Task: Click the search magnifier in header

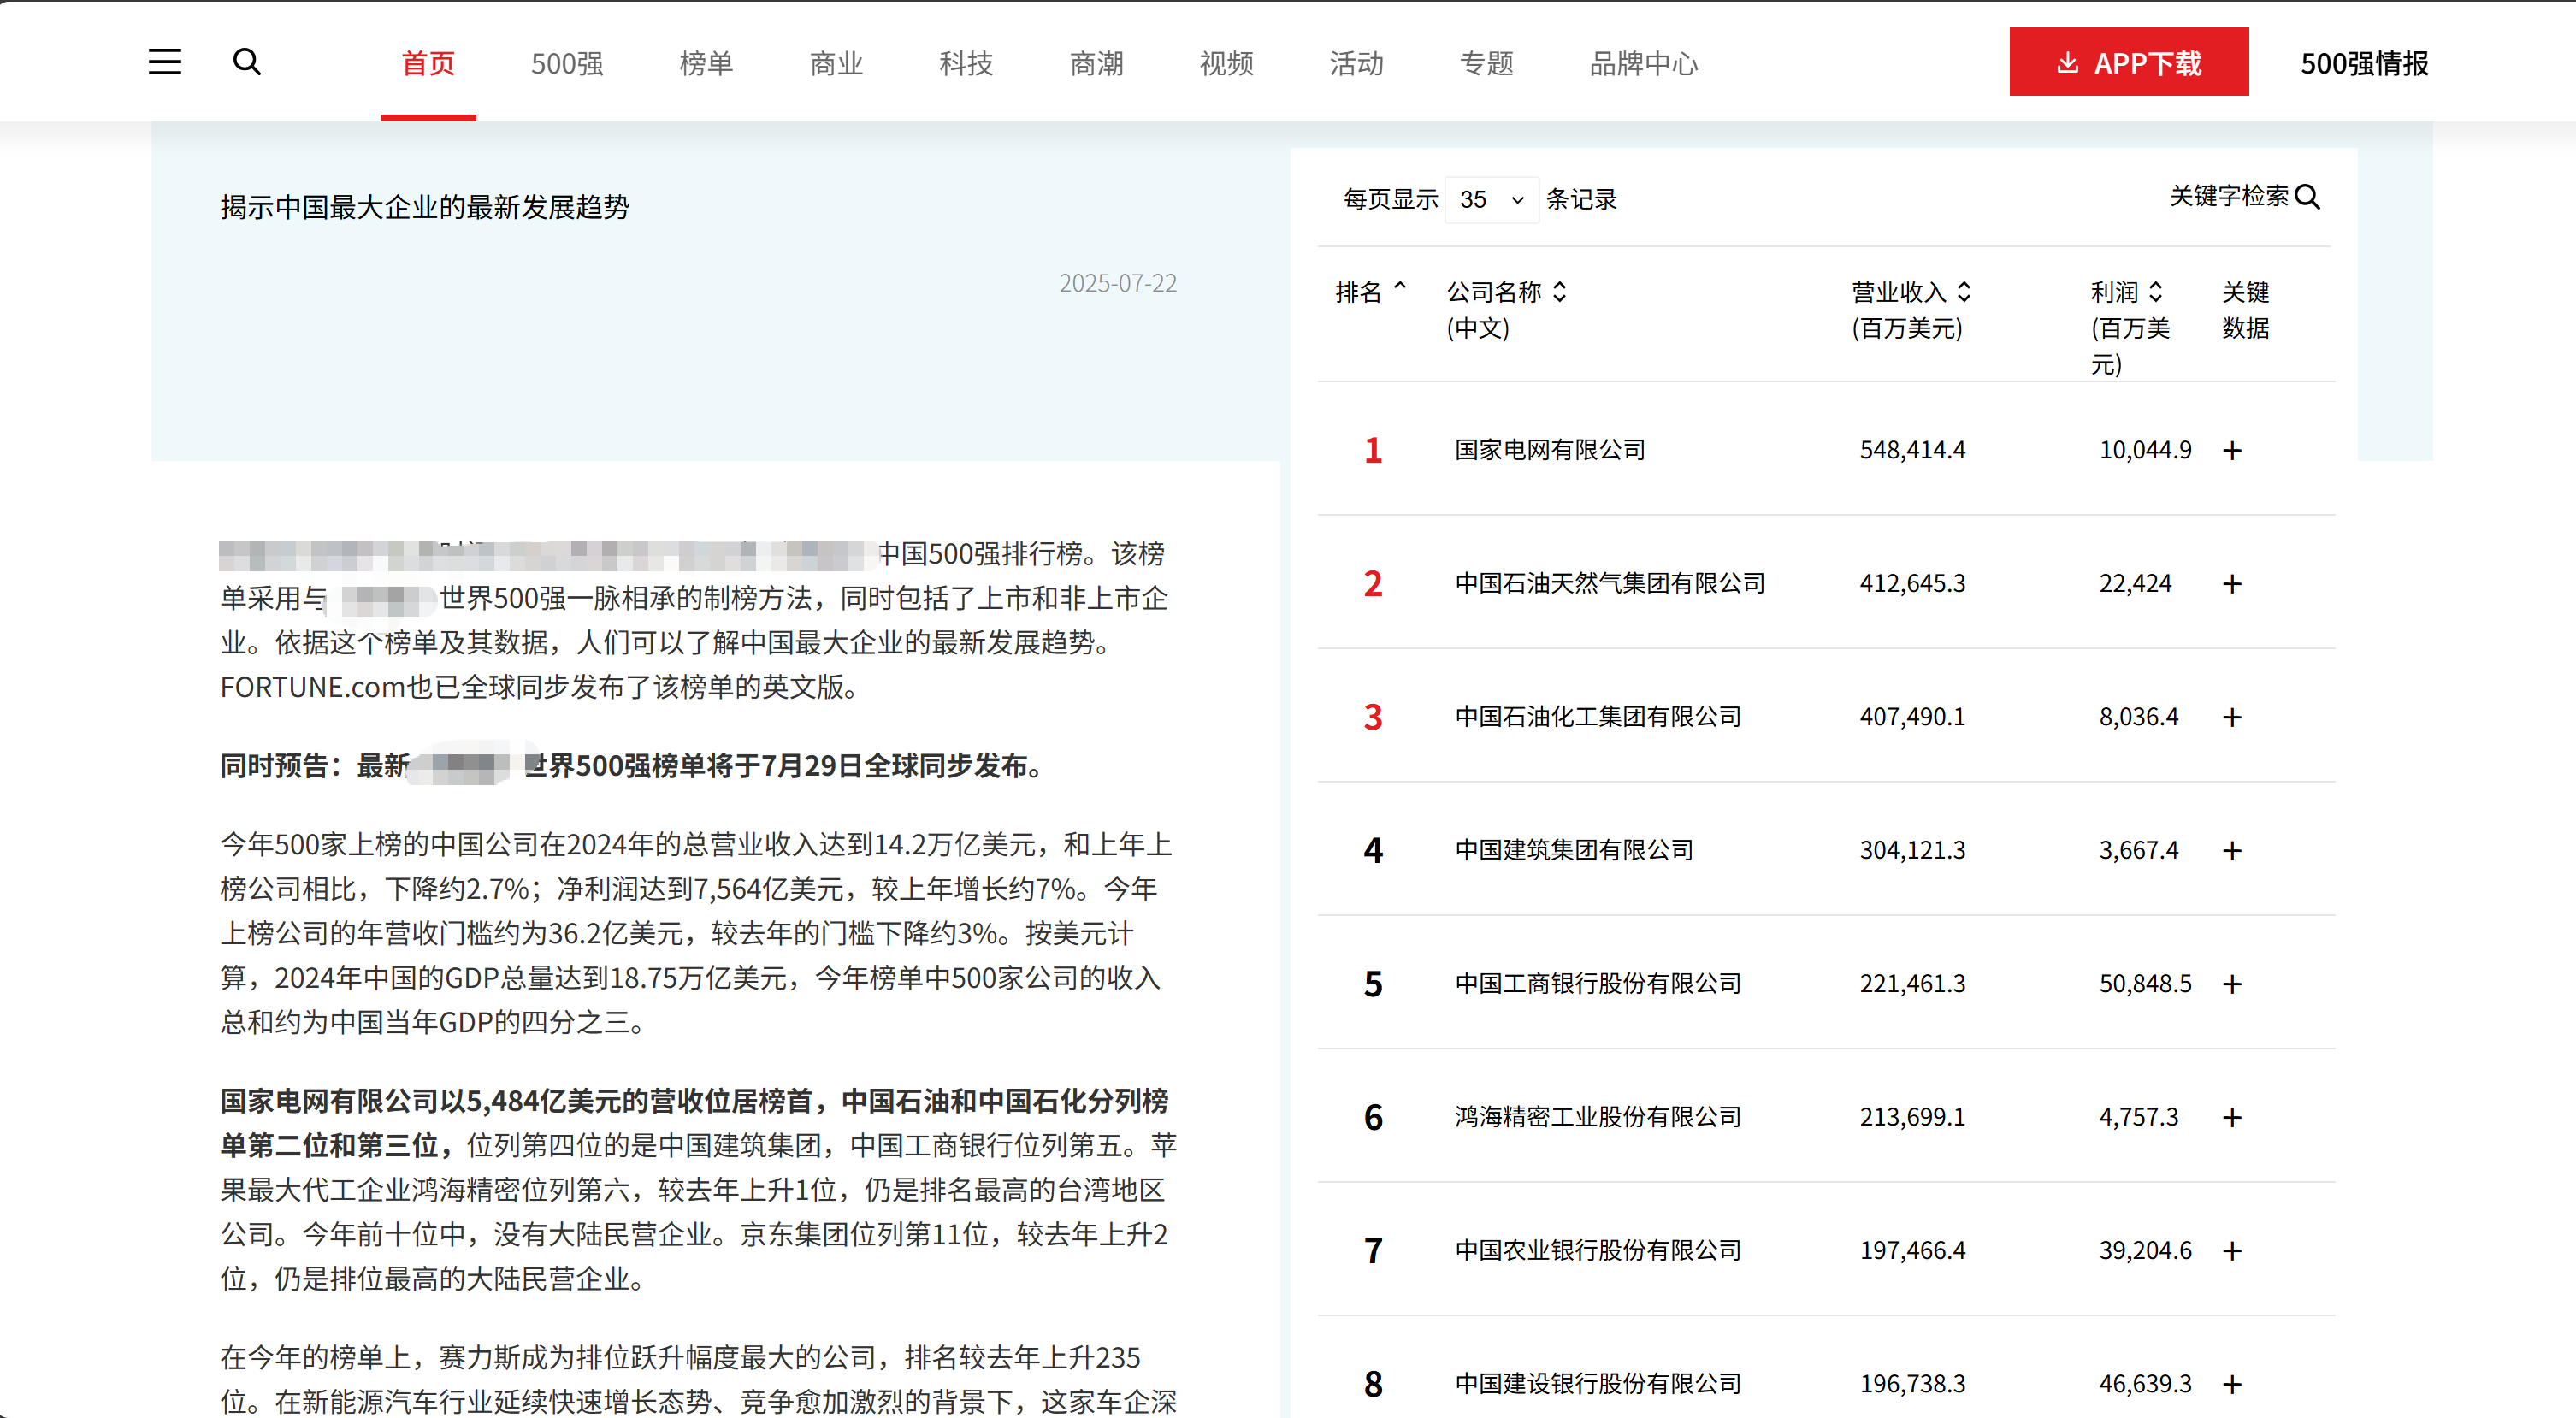Action: (x=247, y=62)
